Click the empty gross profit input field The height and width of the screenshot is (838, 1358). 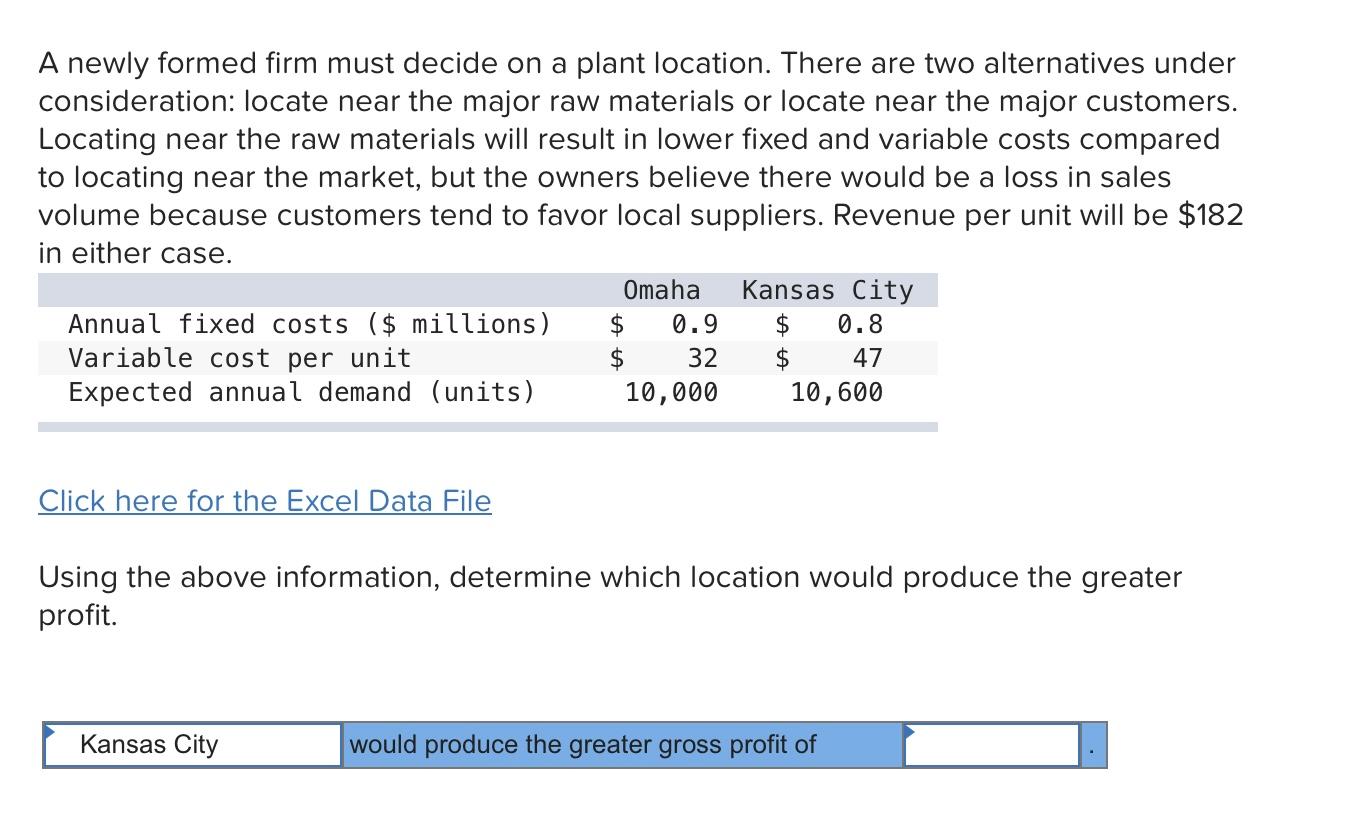pos(992,745)
